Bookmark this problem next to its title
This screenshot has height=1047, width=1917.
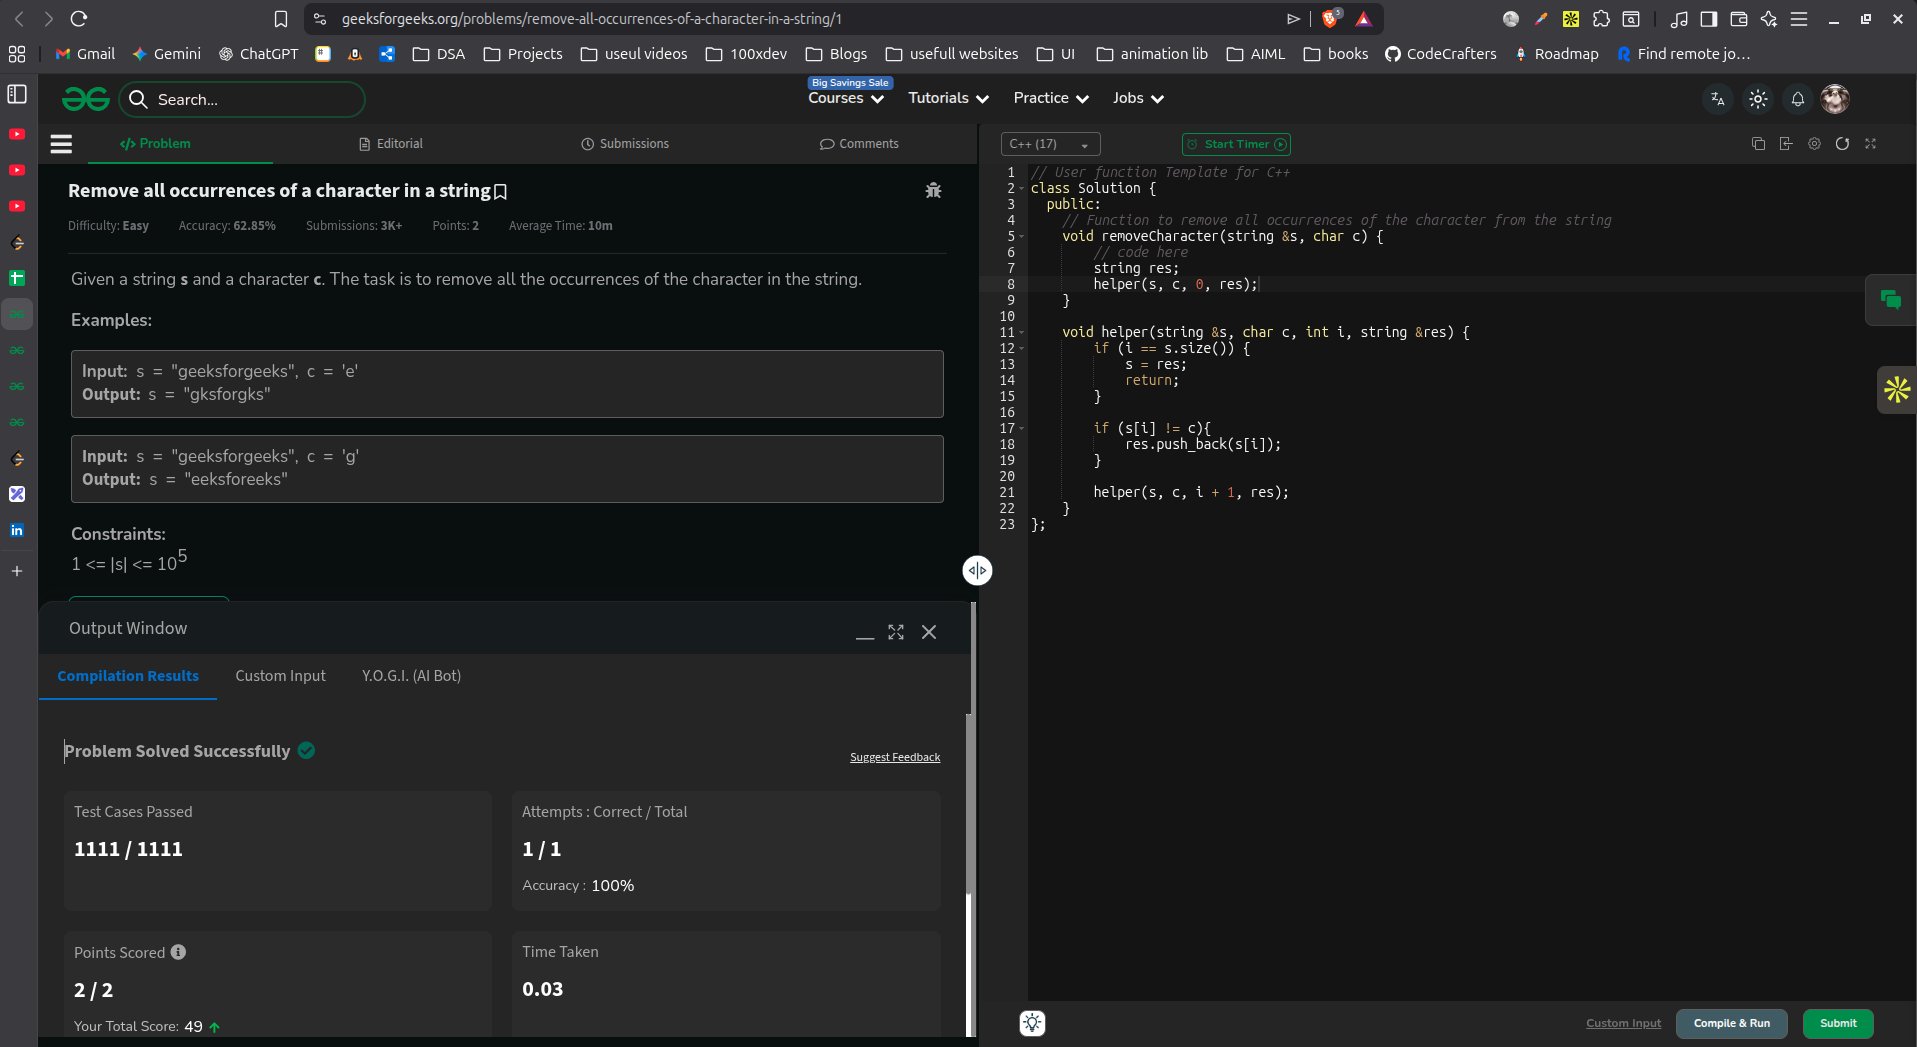[501, 191]
